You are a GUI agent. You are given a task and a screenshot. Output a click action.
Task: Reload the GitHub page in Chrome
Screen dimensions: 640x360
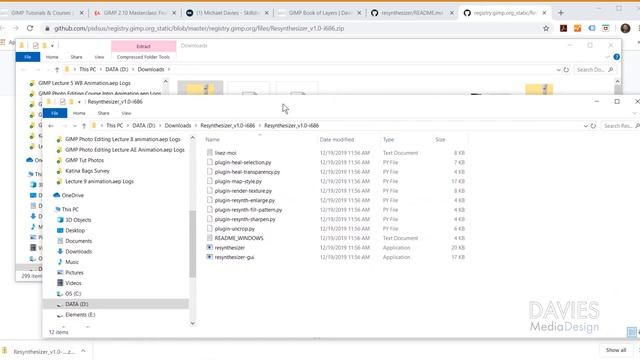pyautogui.click(x=30, y=28)
